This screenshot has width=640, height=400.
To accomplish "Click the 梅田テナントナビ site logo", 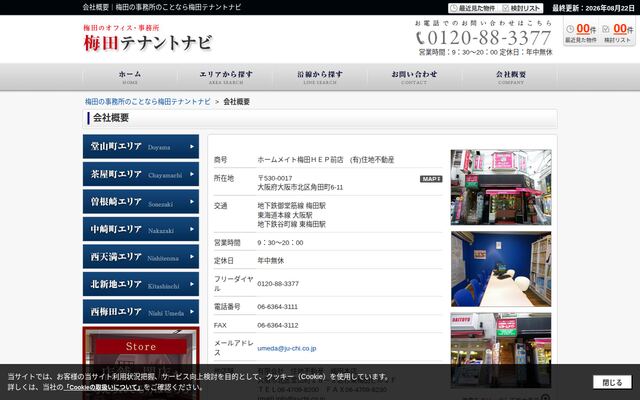I will tap(148, 38).
